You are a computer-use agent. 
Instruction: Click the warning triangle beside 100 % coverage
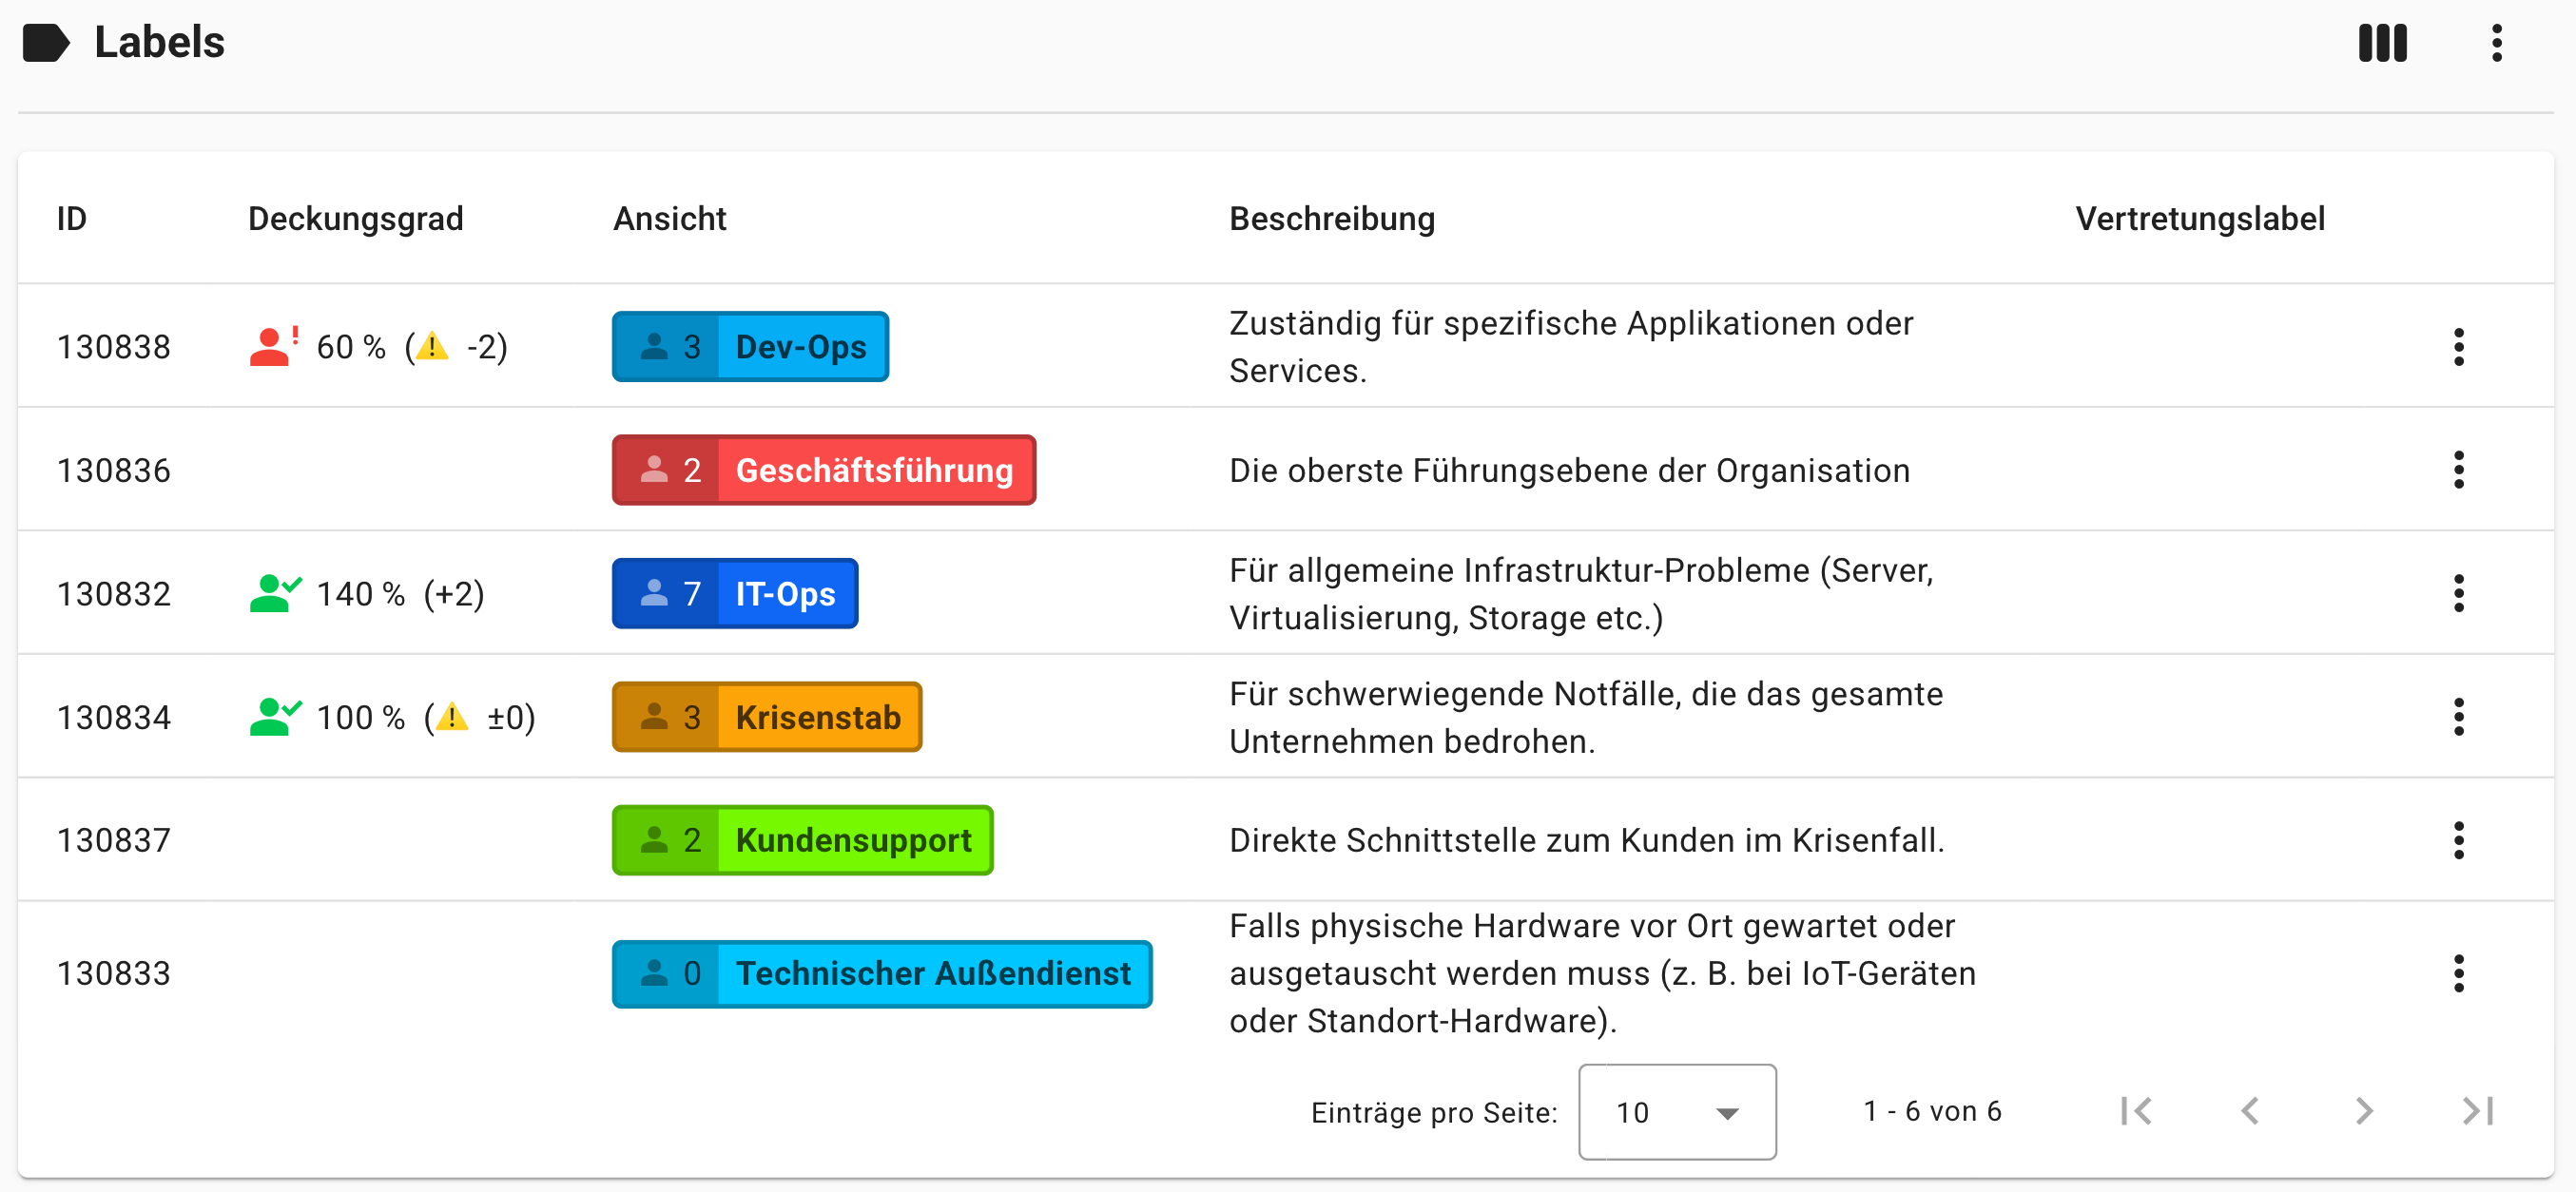click(452, 718)
